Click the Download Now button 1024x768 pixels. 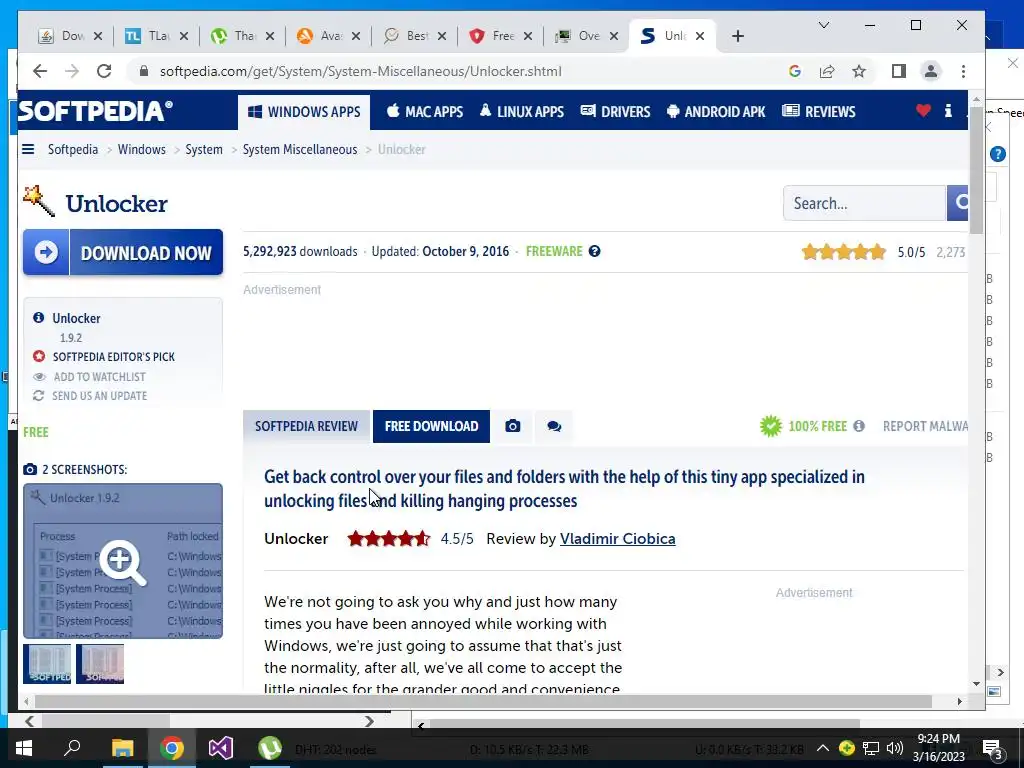pyautogui.click(x=123, y=252)
